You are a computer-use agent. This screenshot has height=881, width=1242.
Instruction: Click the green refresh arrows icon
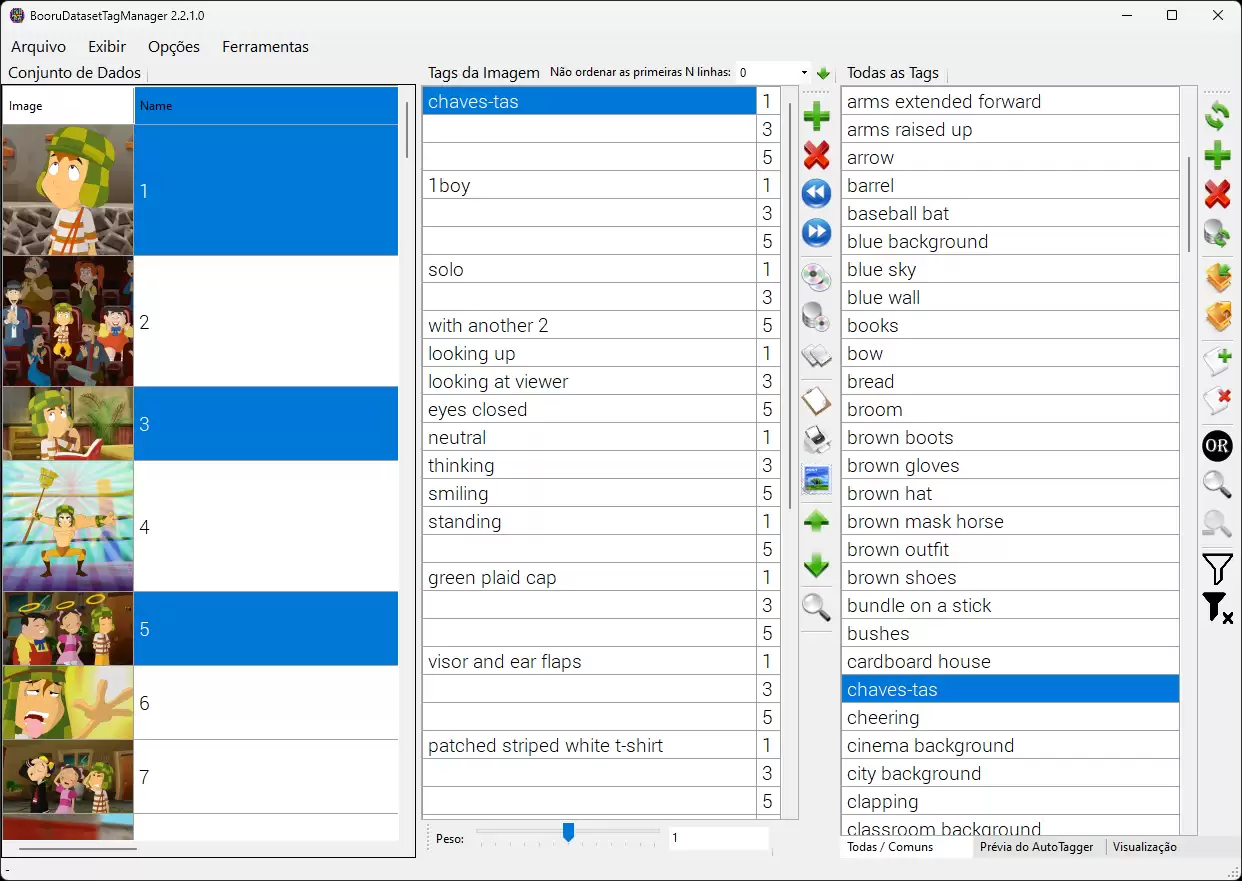[1217, 116]
